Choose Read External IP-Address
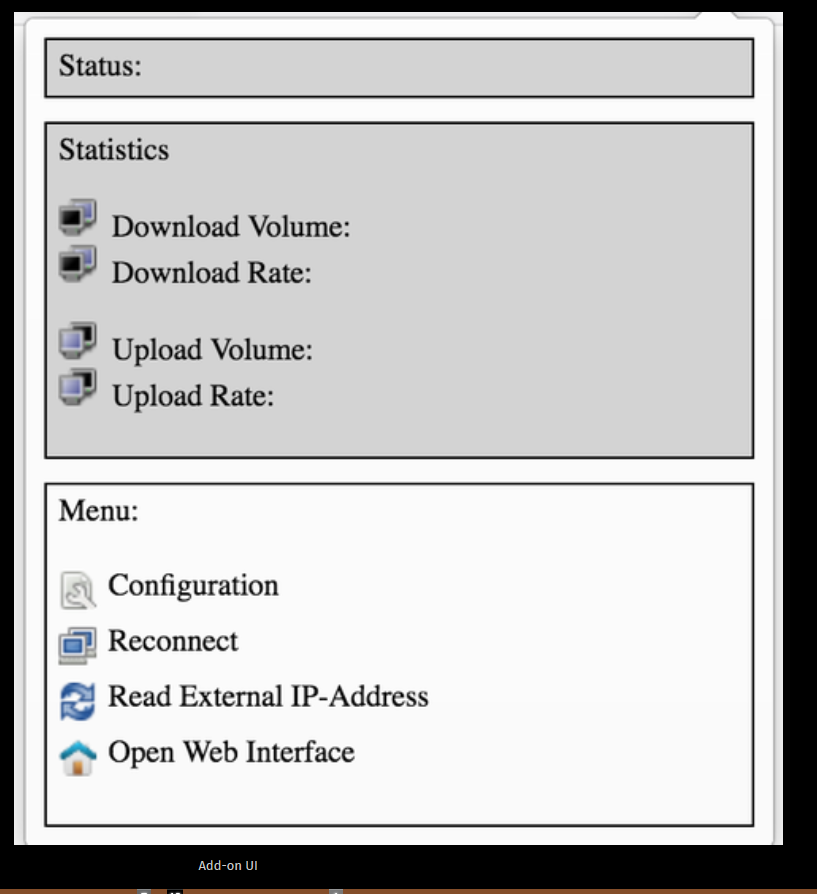This screenshot has width=817, height=894. coord(268,697)
